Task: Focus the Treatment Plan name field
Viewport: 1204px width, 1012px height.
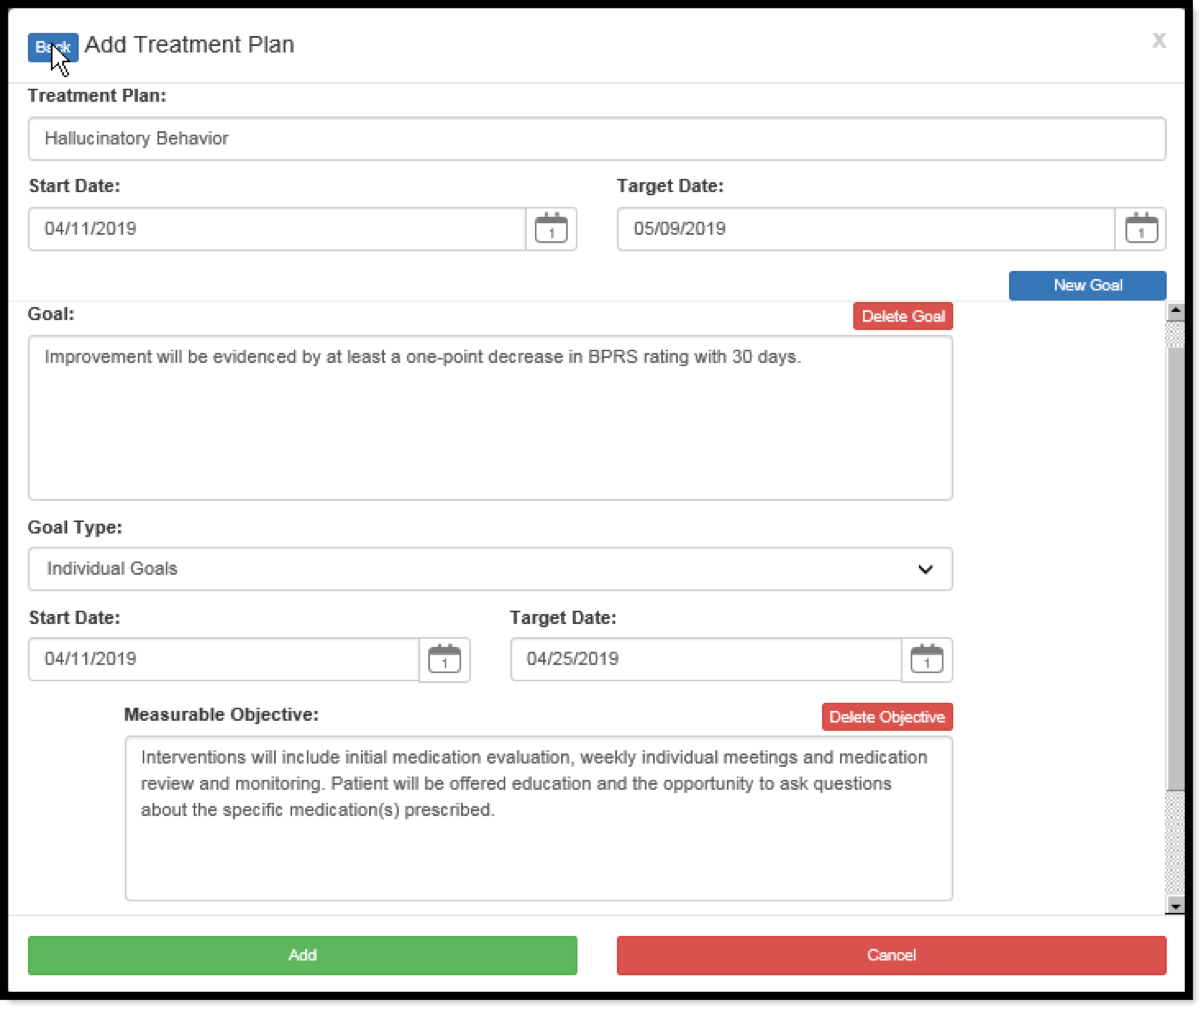Action: click(596, 139)
